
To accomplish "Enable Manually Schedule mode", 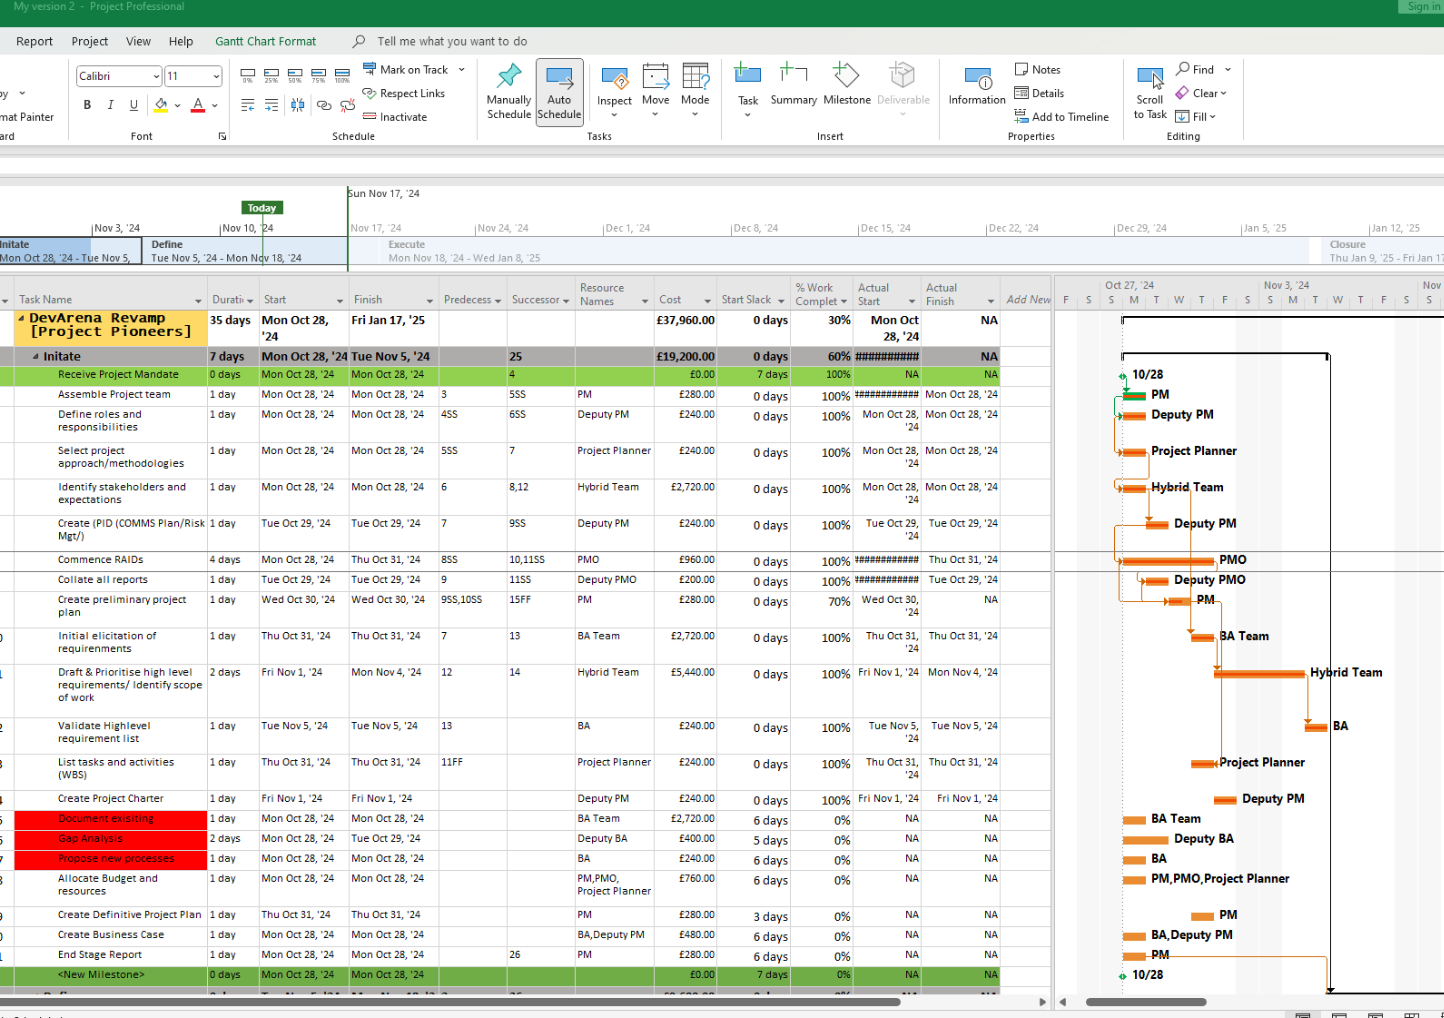I will click(508, 88).
